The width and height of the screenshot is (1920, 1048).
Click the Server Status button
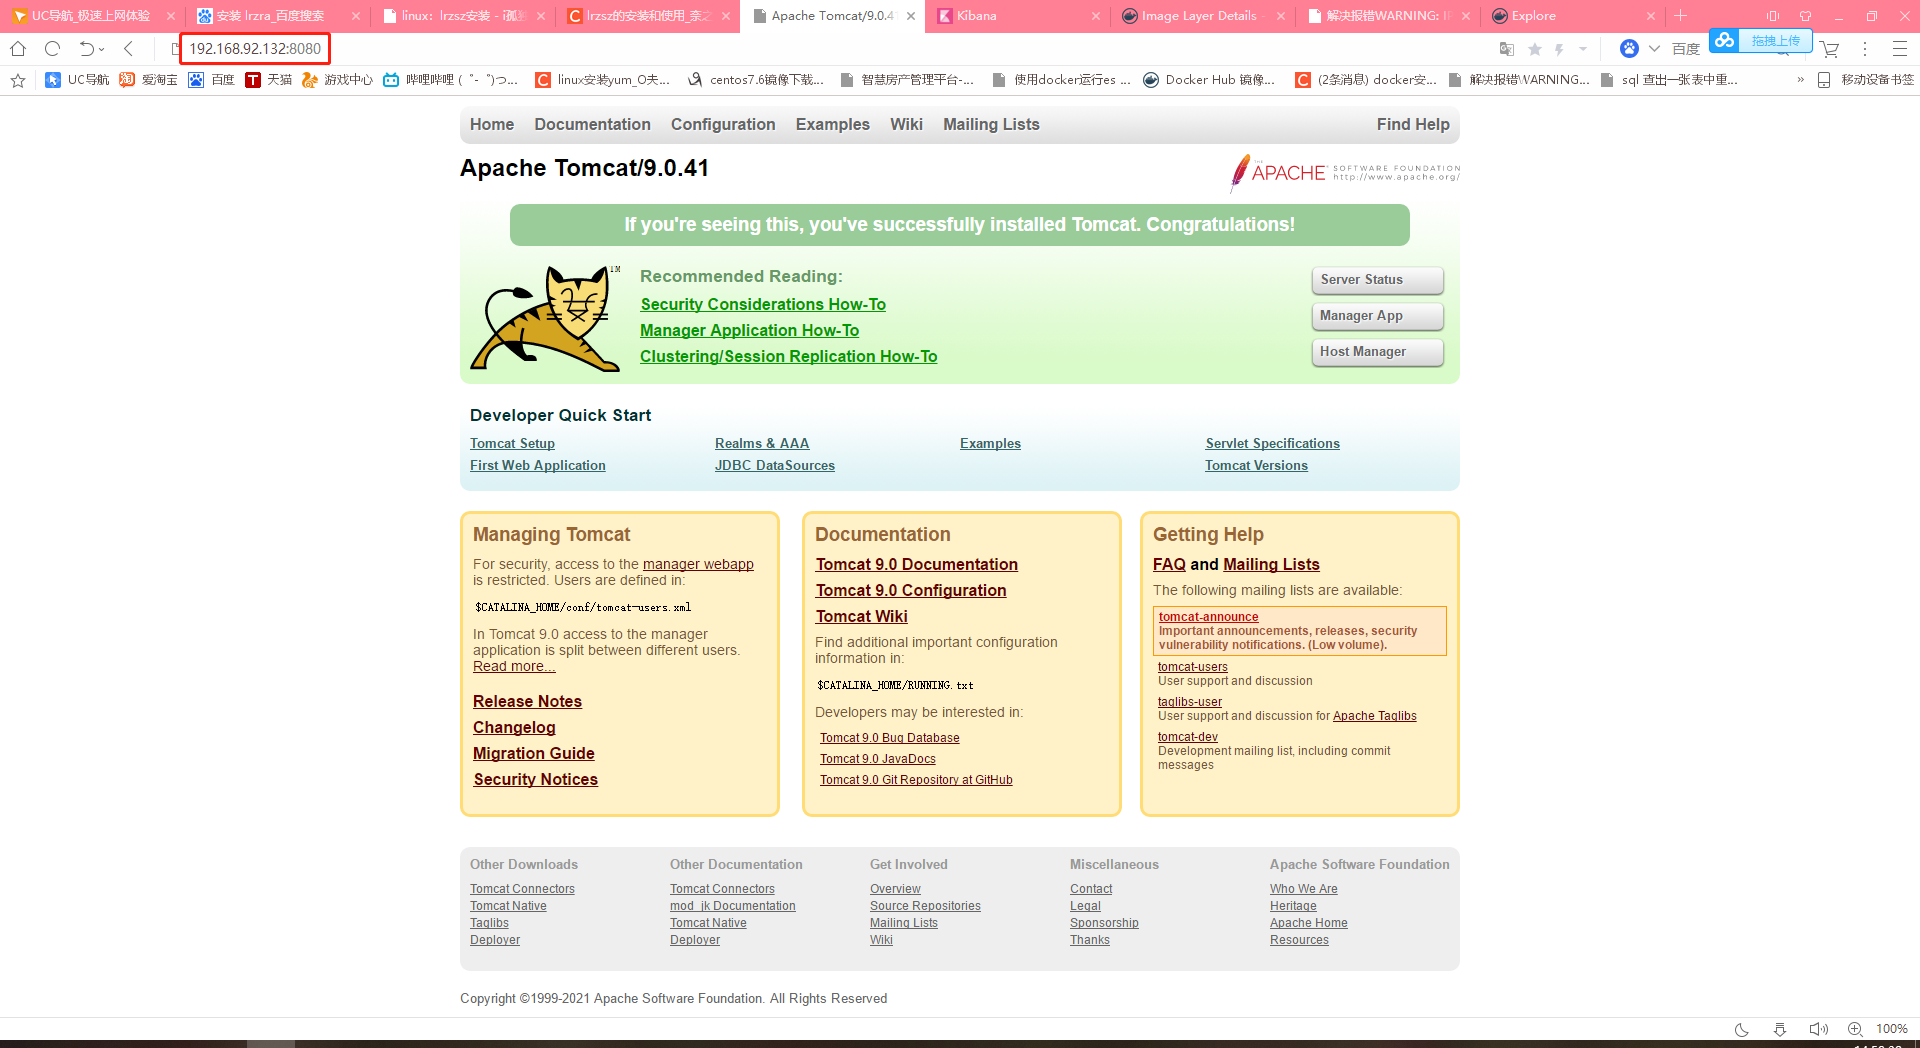pyautogui.click(x=1378, y=280)
